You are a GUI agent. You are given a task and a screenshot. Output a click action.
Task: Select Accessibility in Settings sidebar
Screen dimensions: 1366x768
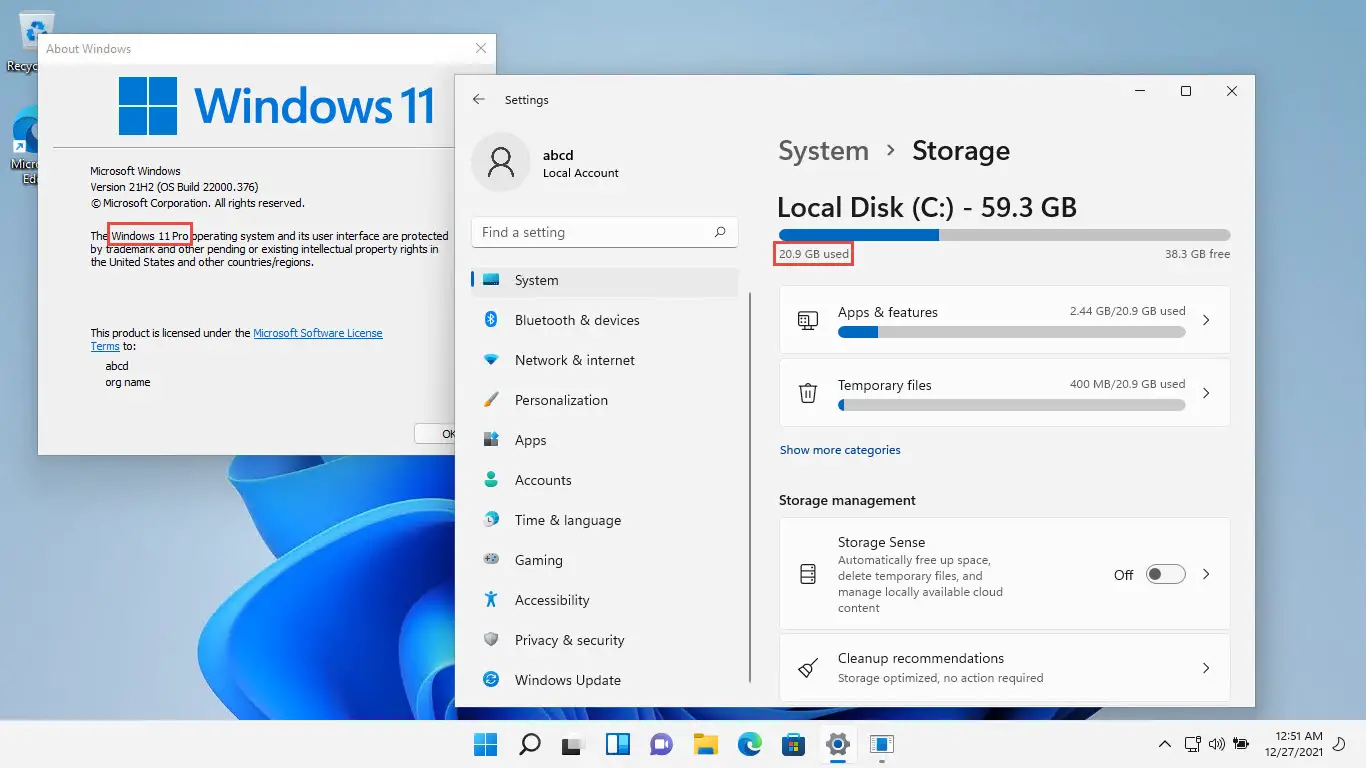tap(605, 600)
